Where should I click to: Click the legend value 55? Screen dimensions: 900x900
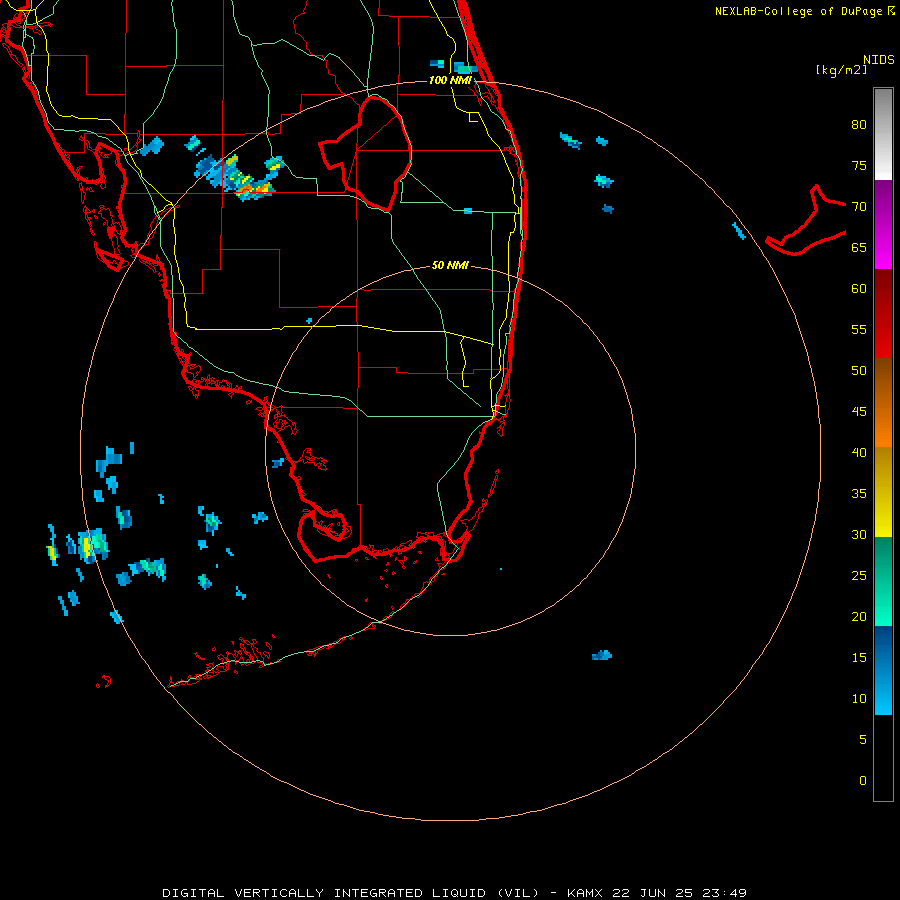859,330
